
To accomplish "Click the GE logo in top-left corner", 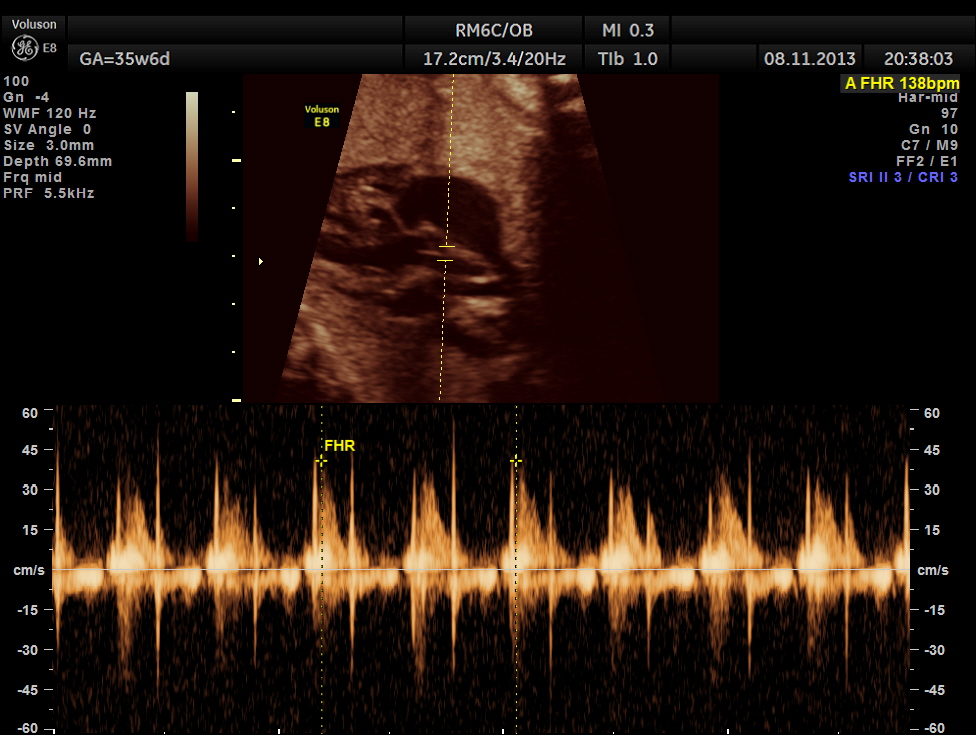I will [25, 47].
